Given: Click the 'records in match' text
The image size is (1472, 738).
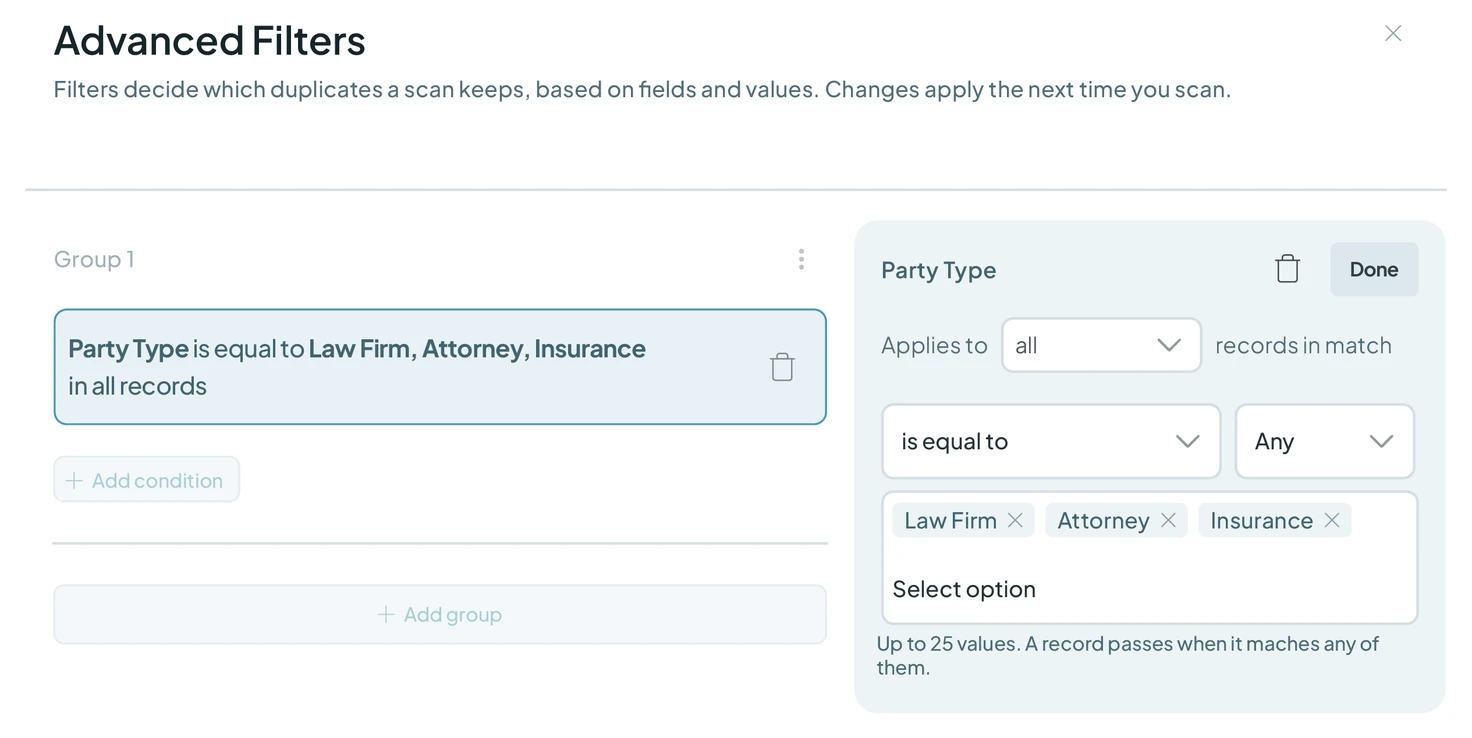Looking at the screenshot, I should click(x=1303, y=345).
